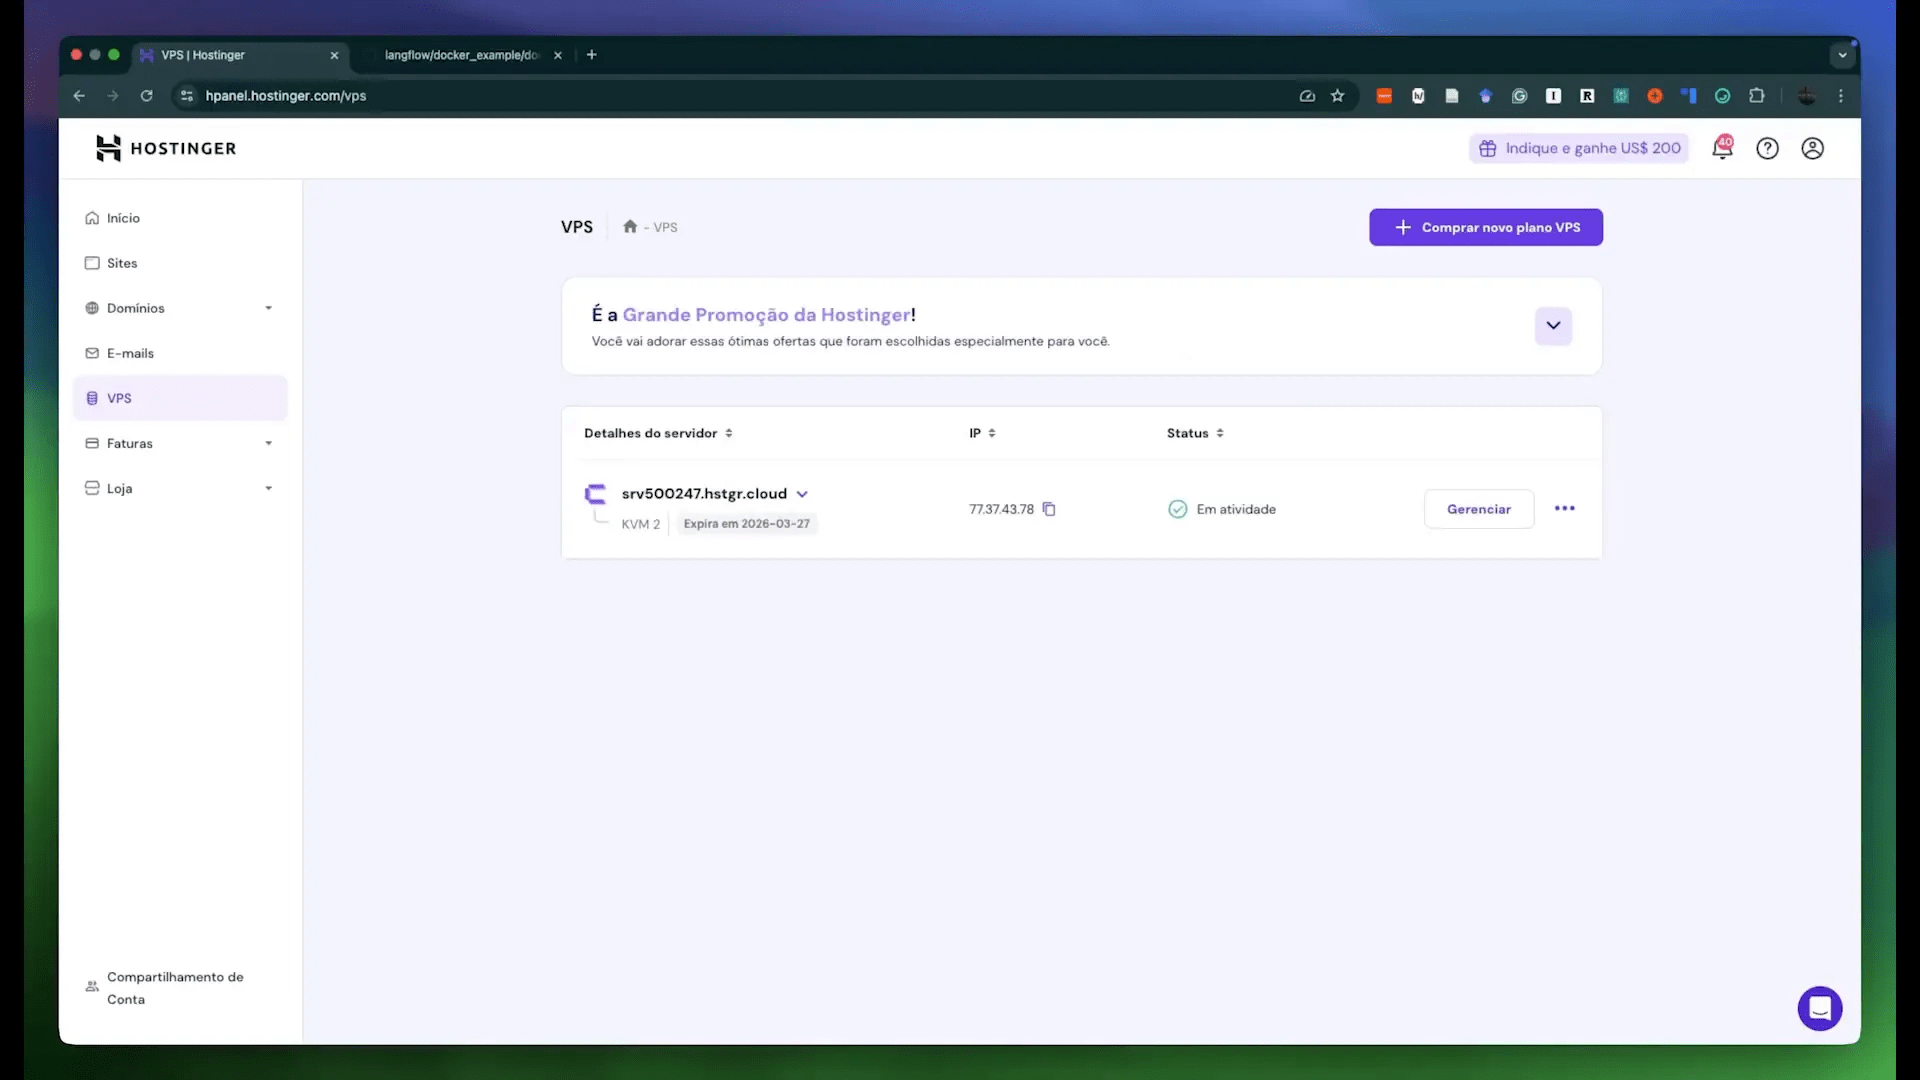The width and height of the screenshot is (1920, 1080).
Task: Expand the Faturas sidebar menu
Action: [x=269, y=443]
